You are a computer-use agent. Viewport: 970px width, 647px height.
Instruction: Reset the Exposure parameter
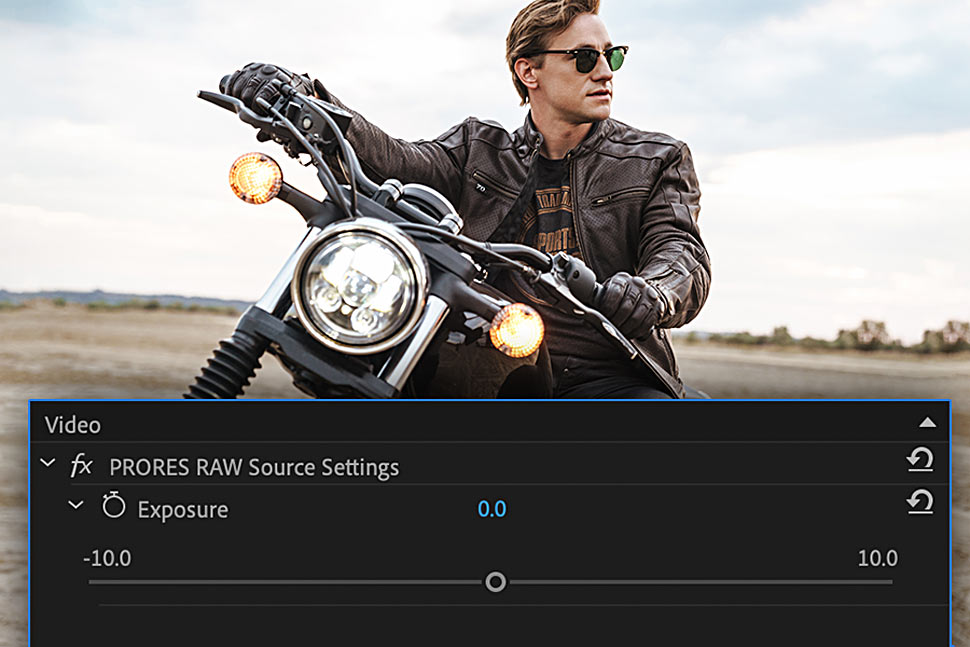pos(919,502)
